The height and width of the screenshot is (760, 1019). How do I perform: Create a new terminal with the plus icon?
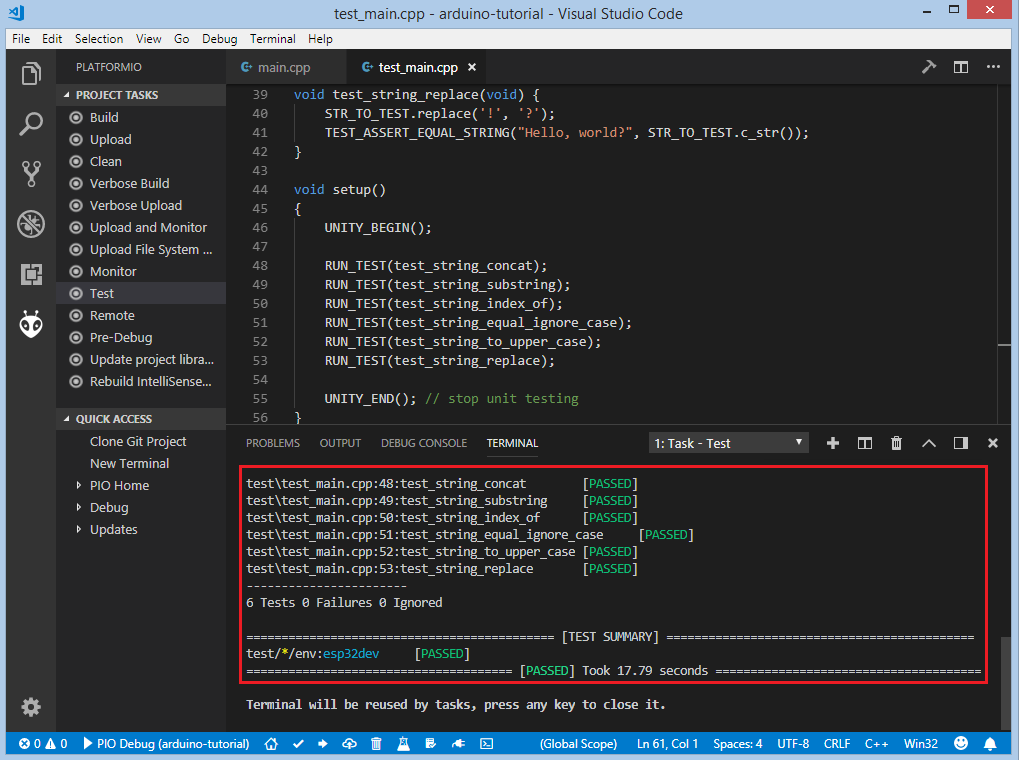(x=832, y=443)
